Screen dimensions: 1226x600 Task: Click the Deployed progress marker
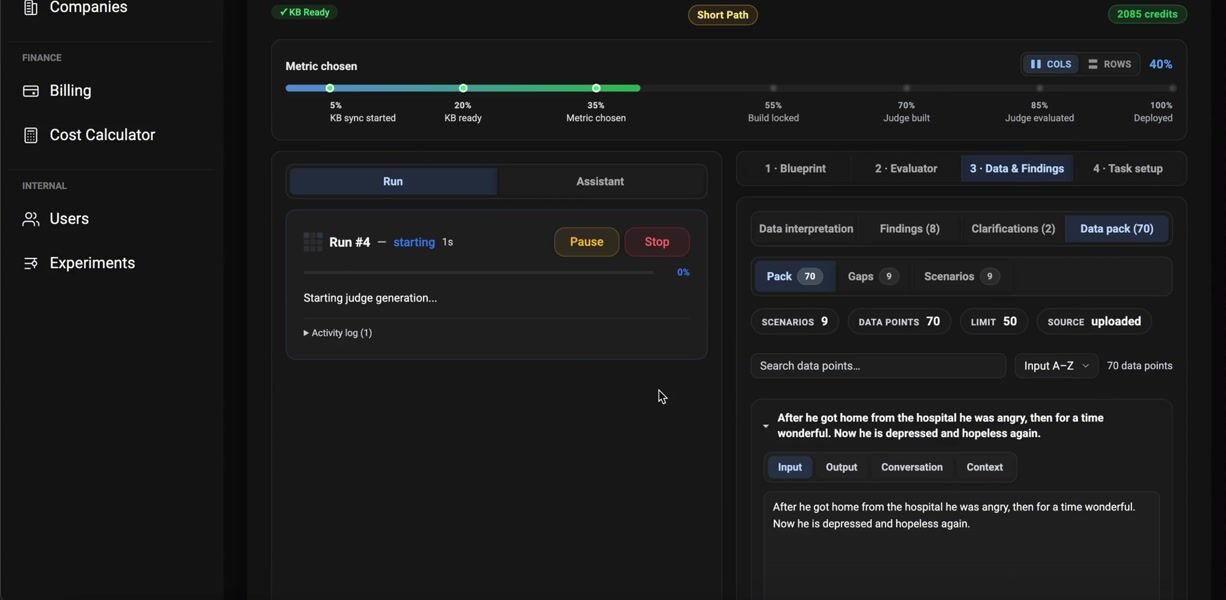point(1173,88)
